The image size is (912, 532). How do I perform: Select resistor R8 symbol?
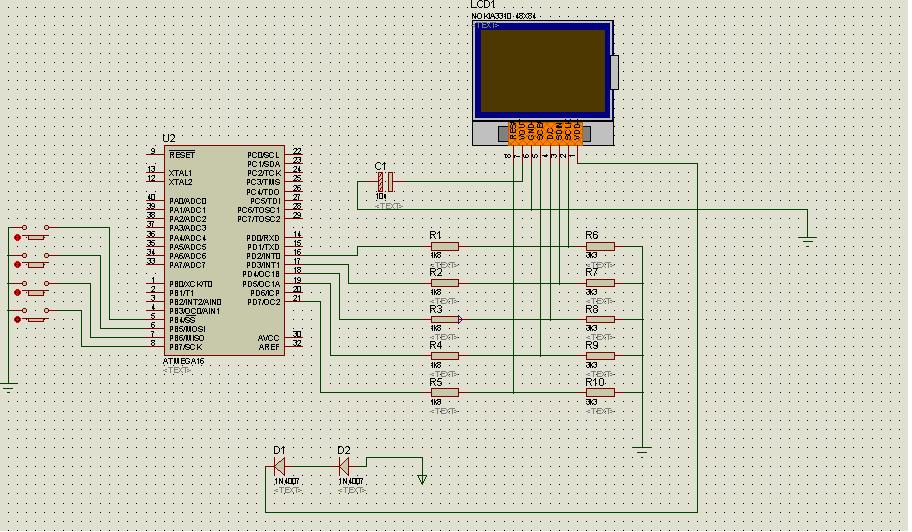click(x=600, y=319)
